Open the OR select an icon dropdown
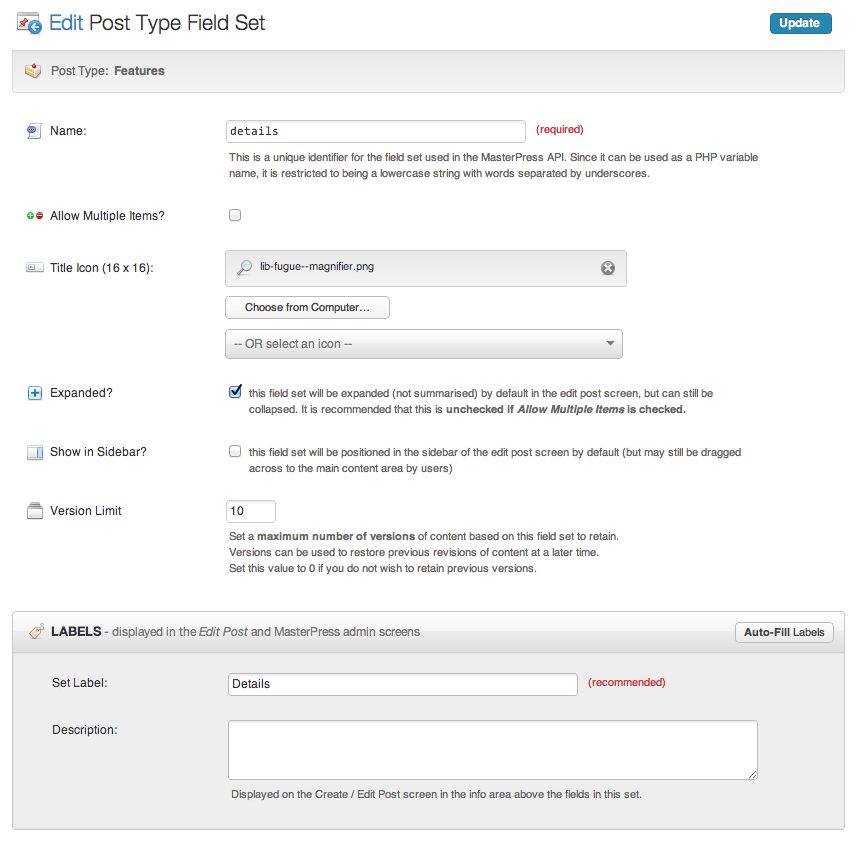Viewport: 856px width, 846px height. [424, 344]
